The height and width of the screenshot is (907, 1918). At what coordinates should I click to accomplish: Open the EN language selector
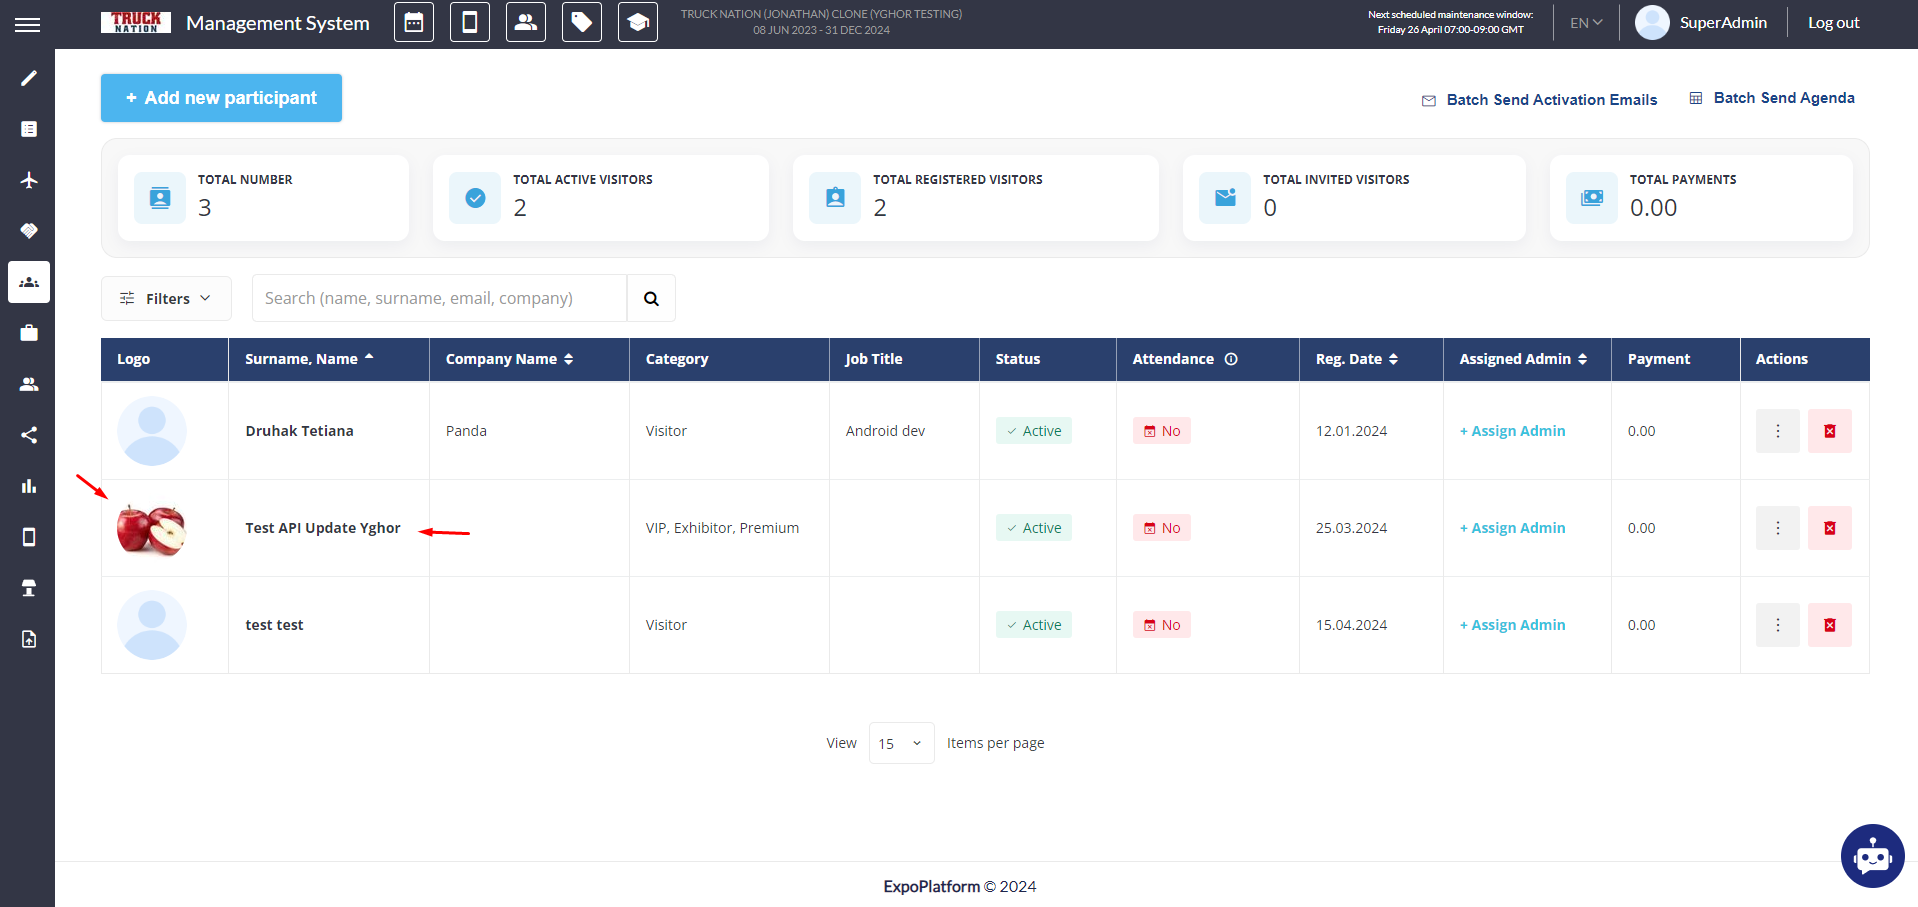click(1585, 23)
